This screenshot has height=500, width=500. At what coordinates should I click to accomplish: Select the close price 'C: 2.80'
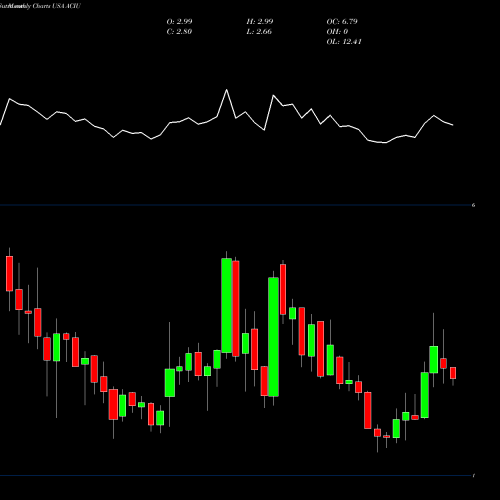point(179,32)
